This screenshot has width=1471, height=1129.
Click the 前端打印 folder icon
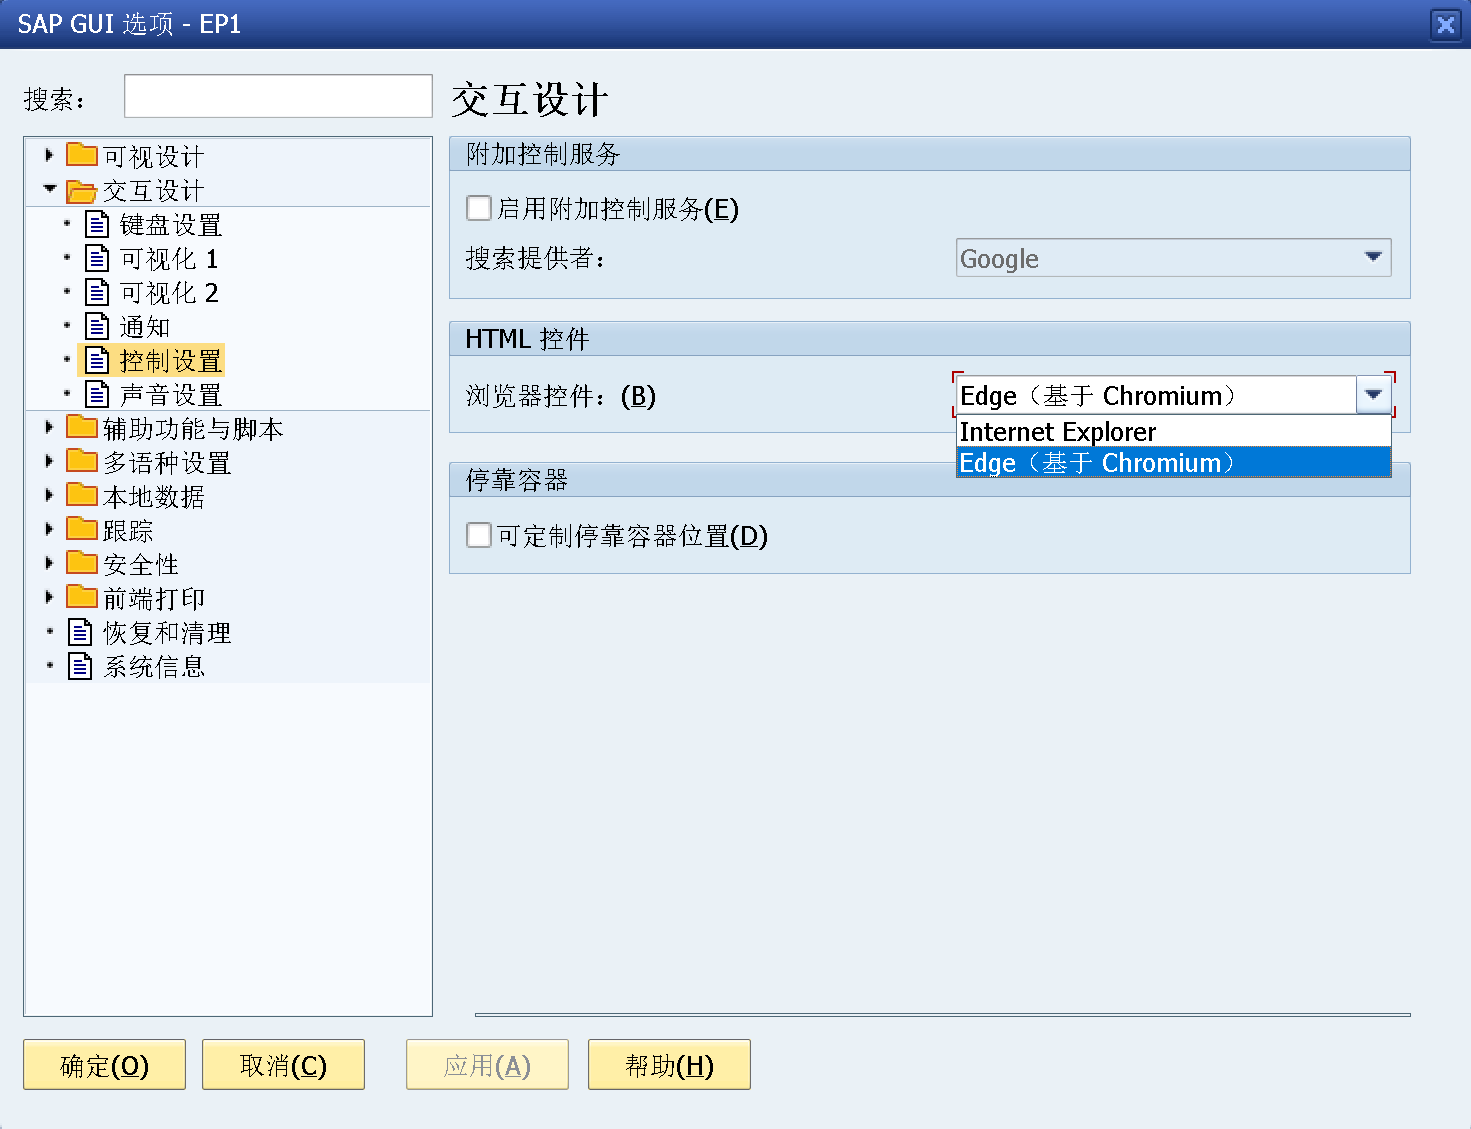click(x=83, y=597)
